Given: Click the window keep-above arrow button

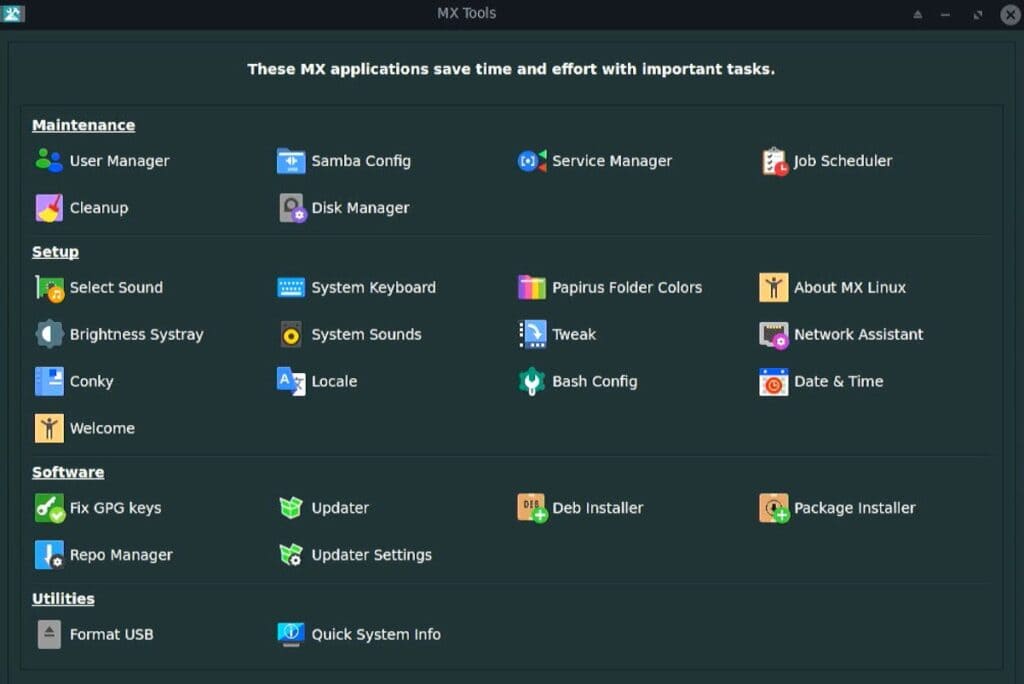Looking at the screenshot, I should coord(918,14).
